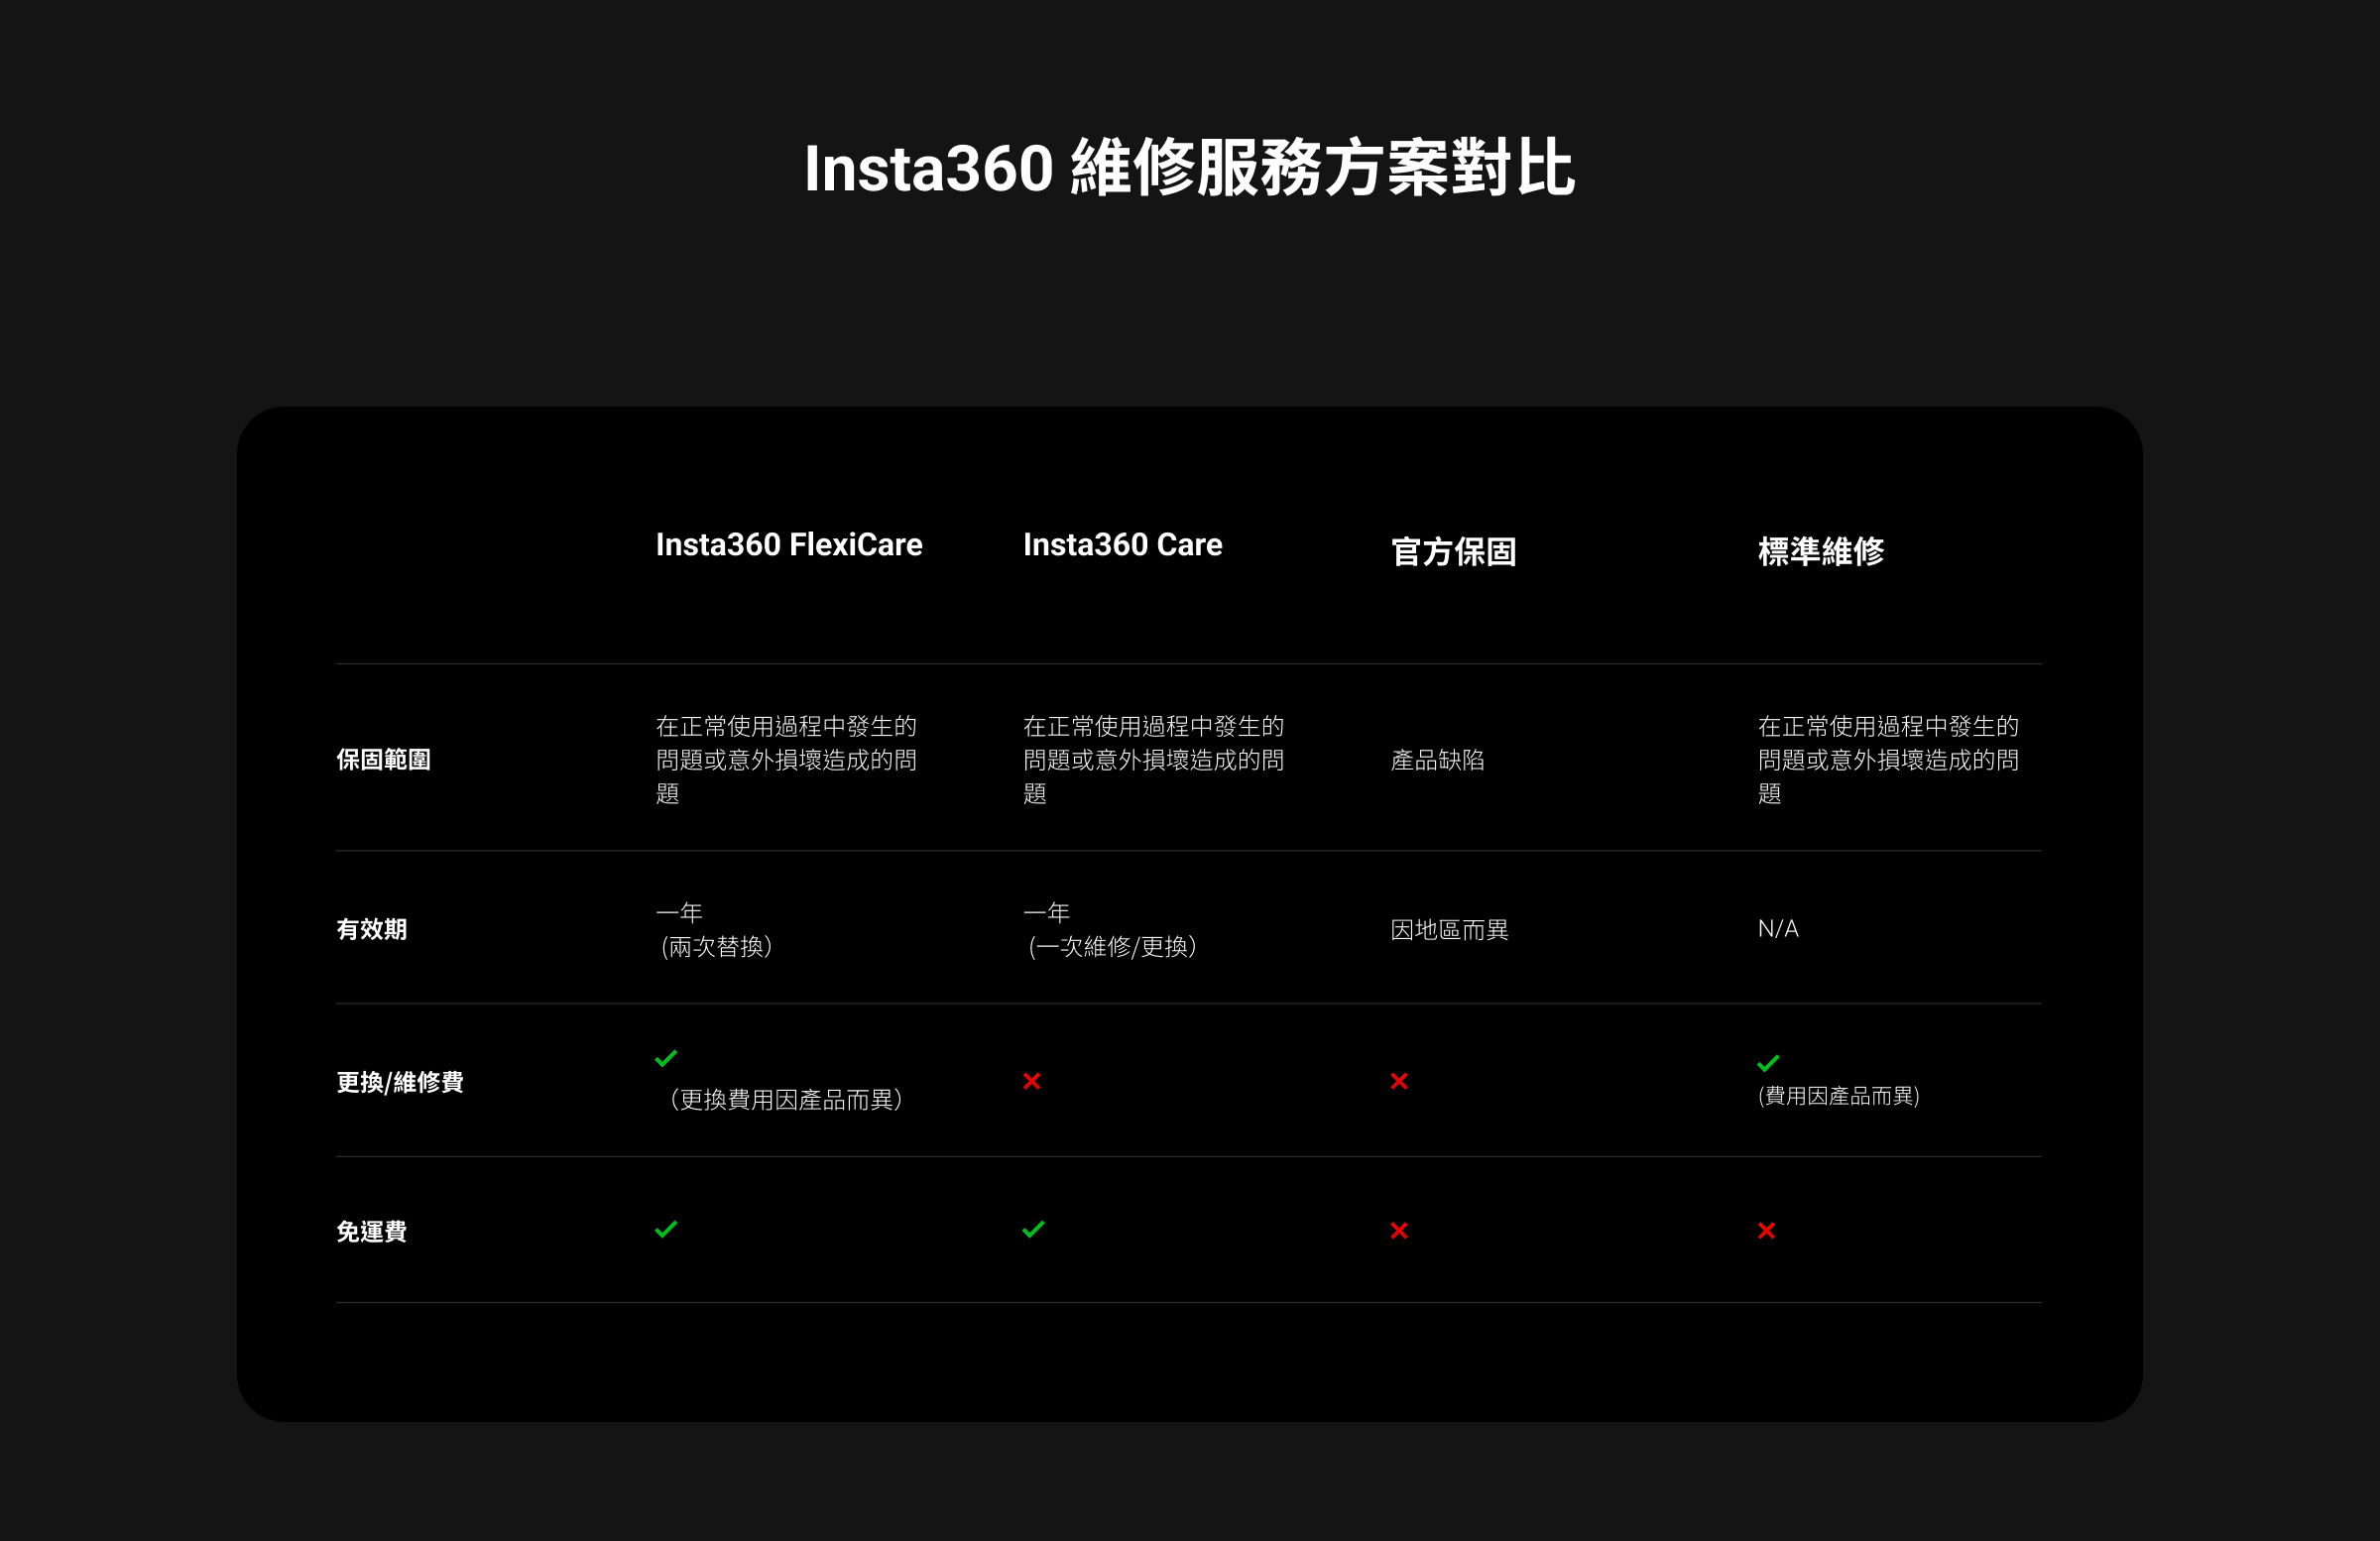Click red X in 官方保固 更換/維修費 row
Image resolution: width=2380 pixels, height=1541 pixels.
click(1399, 1081)
